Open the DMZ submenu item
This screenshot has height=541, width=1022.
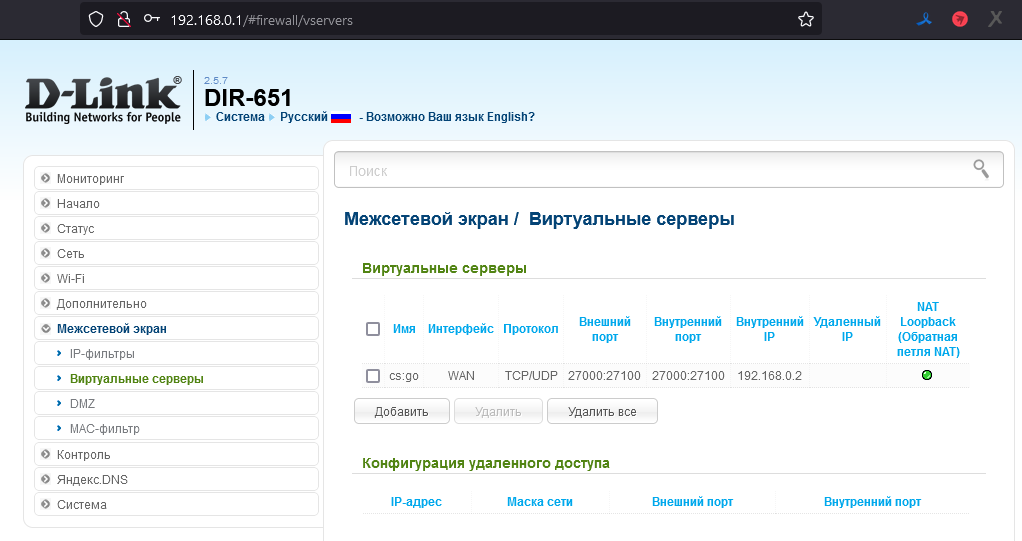point(176,403)
